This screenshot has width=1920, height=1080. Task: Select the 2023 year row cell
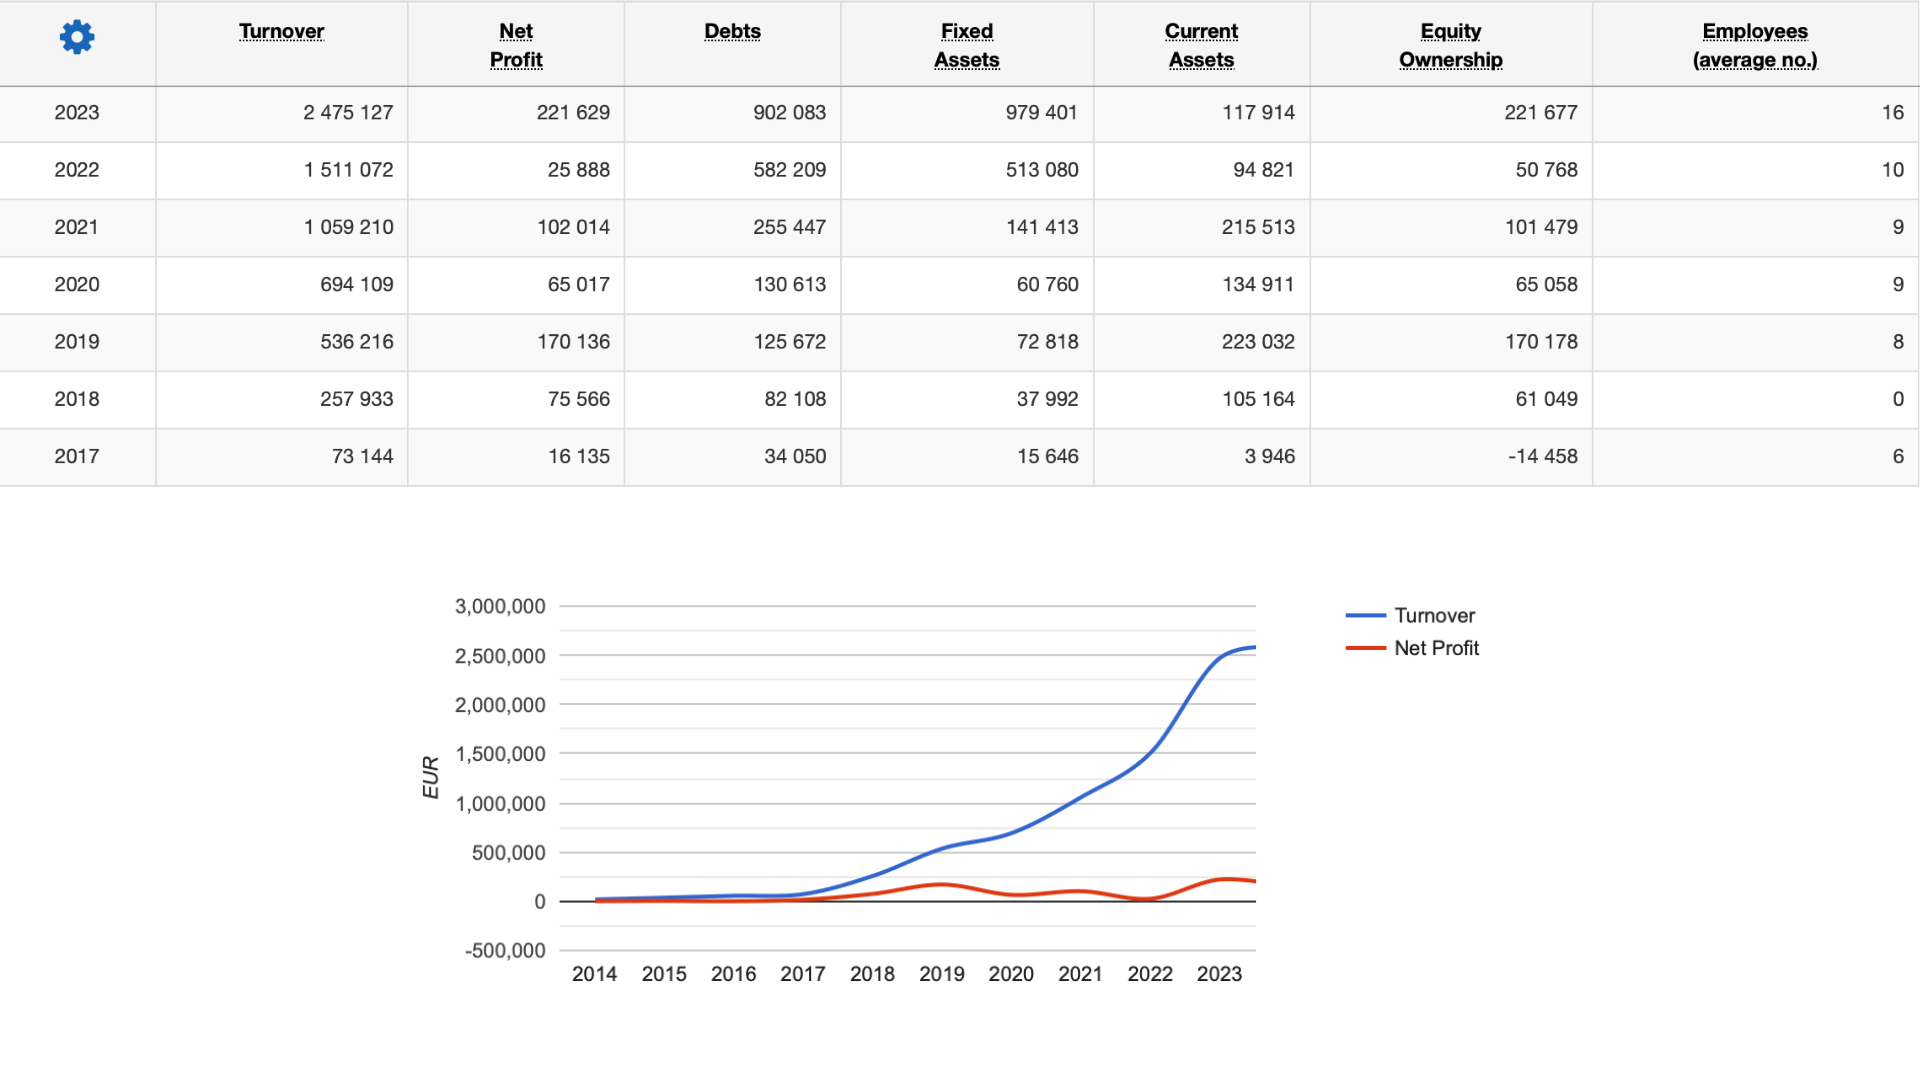(77, 113)
